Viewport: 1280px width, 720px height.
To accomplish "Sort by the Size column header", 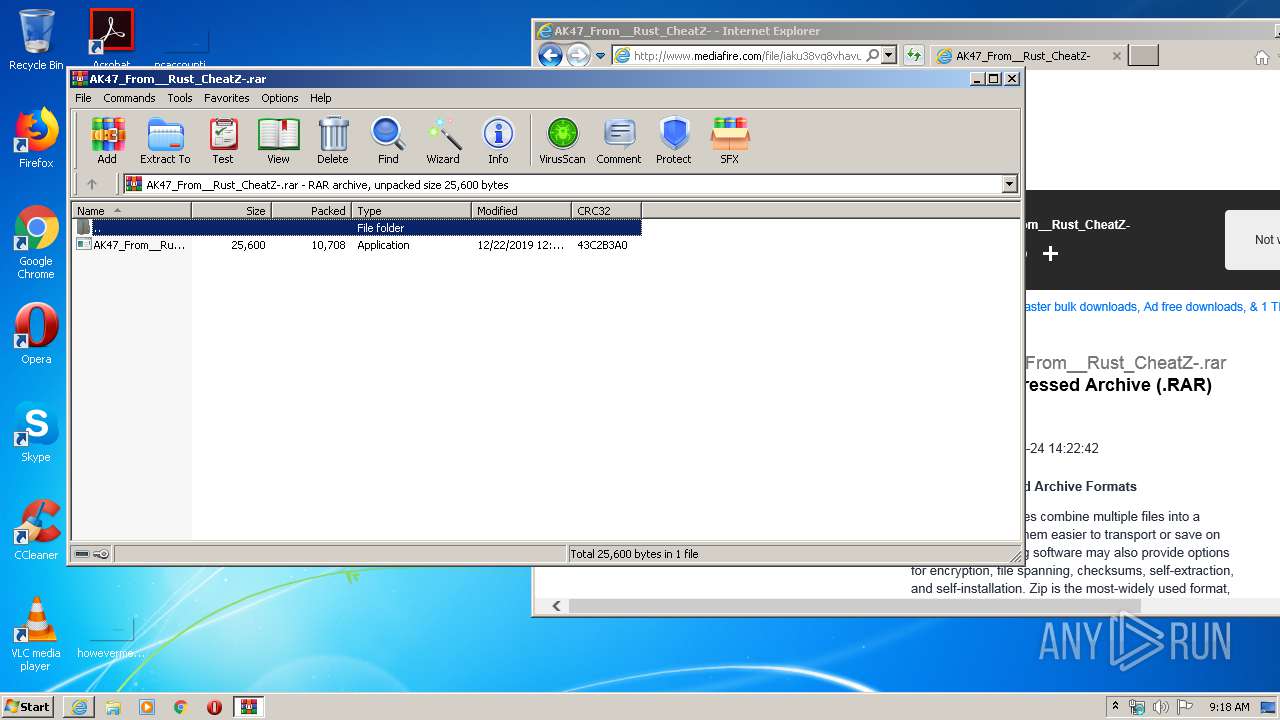I will tap(231, 211).
